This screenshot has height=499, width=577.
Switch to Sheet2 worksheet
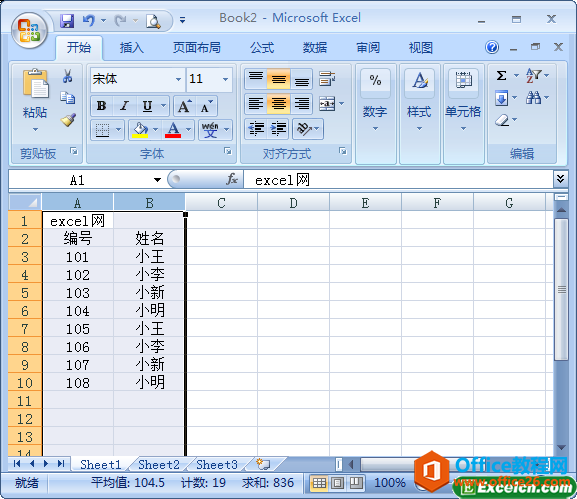[159, 464]
